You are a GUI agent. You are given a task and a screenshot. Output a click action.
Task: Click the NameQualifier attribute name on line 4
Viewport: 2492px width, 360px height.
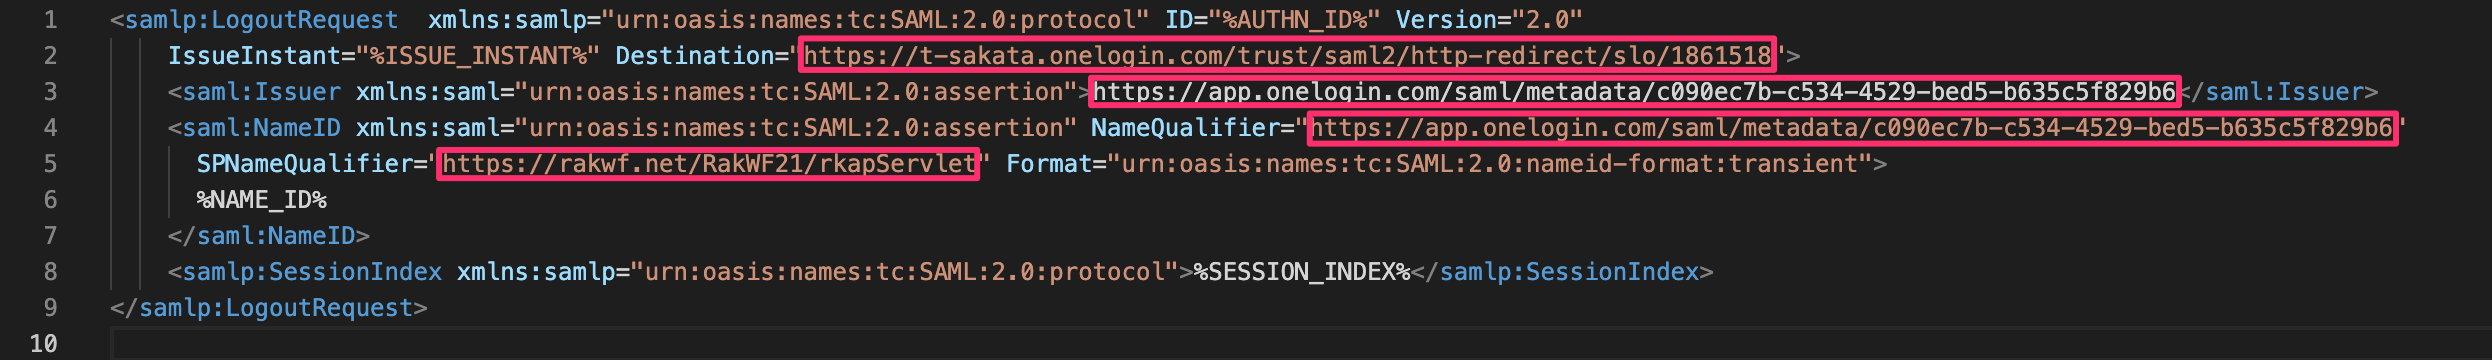pos(1185,128)
